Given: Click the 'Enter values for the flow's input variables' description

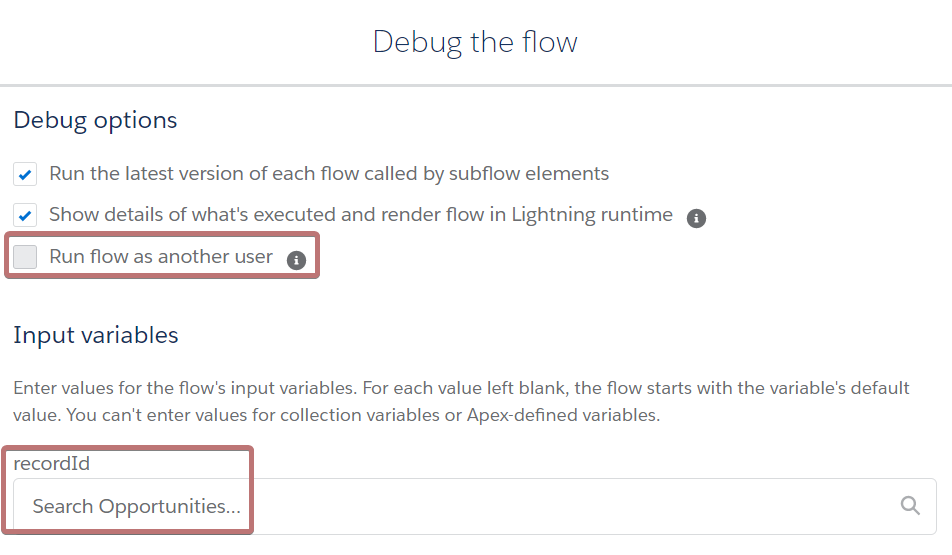Looking at the screenshot, I should pyautogui.click(x=461, y=401).
